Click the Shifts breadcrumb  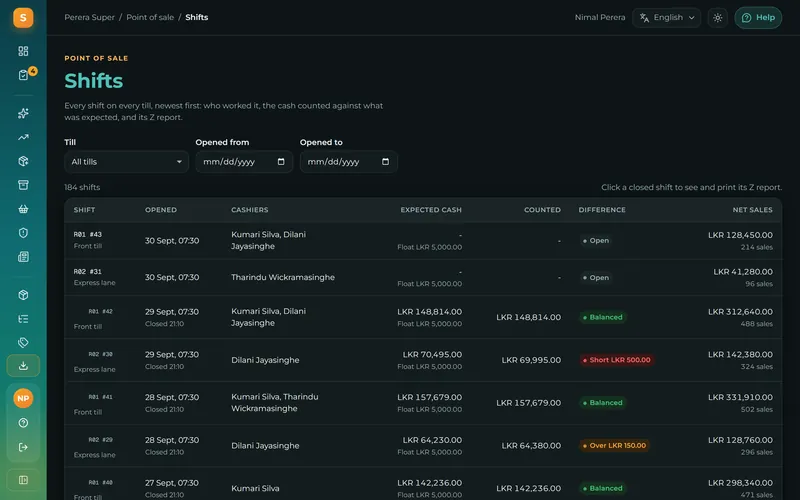196,17
